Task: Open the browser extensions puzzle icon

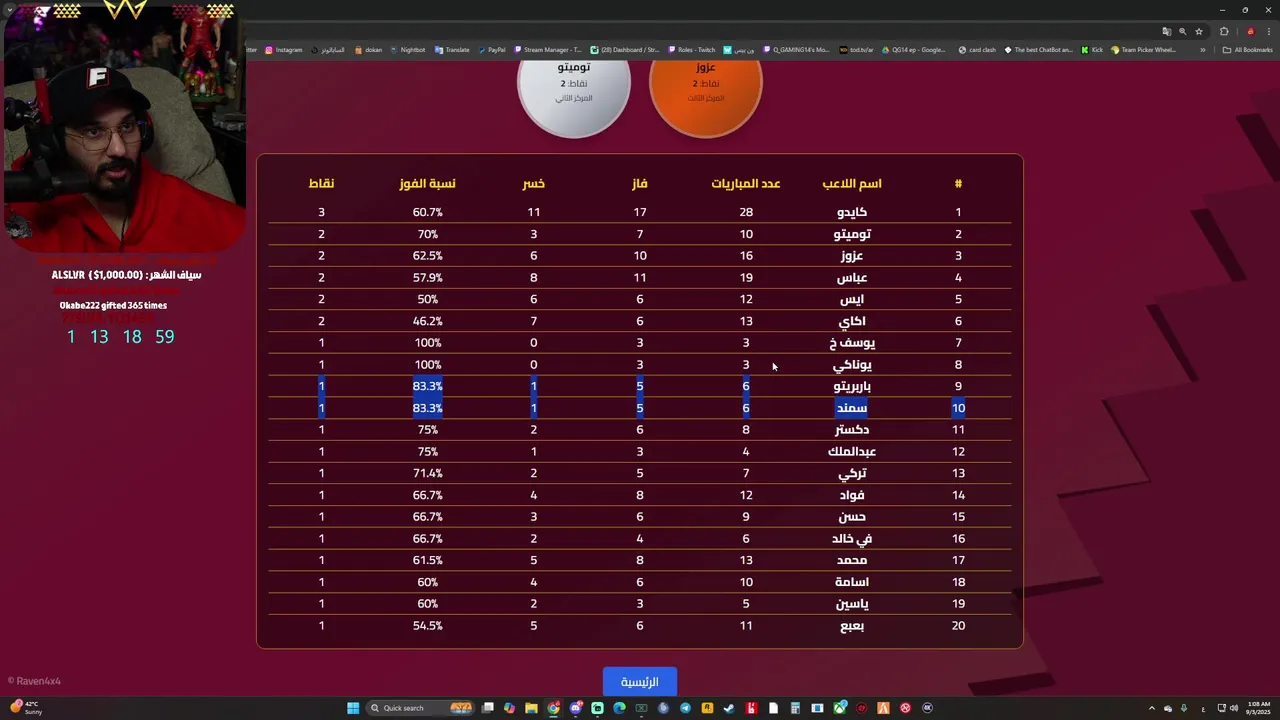Action: 1224,31
